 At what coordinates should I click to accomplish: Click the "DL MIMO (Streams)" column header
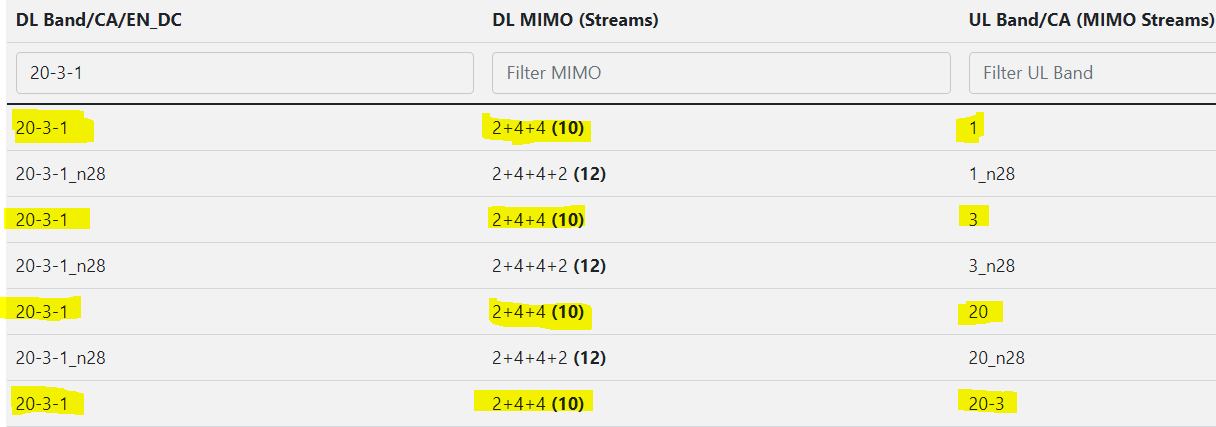coord(575,20)
